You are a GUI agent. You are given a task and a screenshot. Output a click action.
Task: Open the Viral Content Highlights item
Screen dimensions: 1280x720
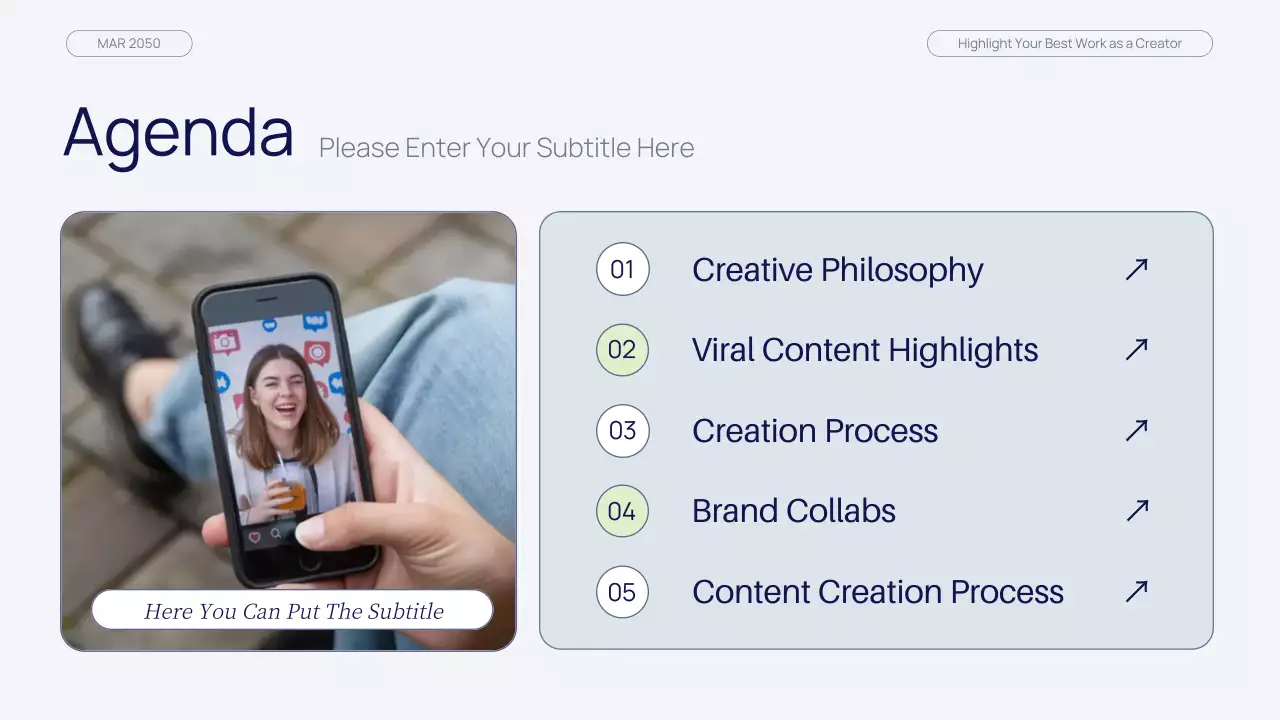(865, 350)
